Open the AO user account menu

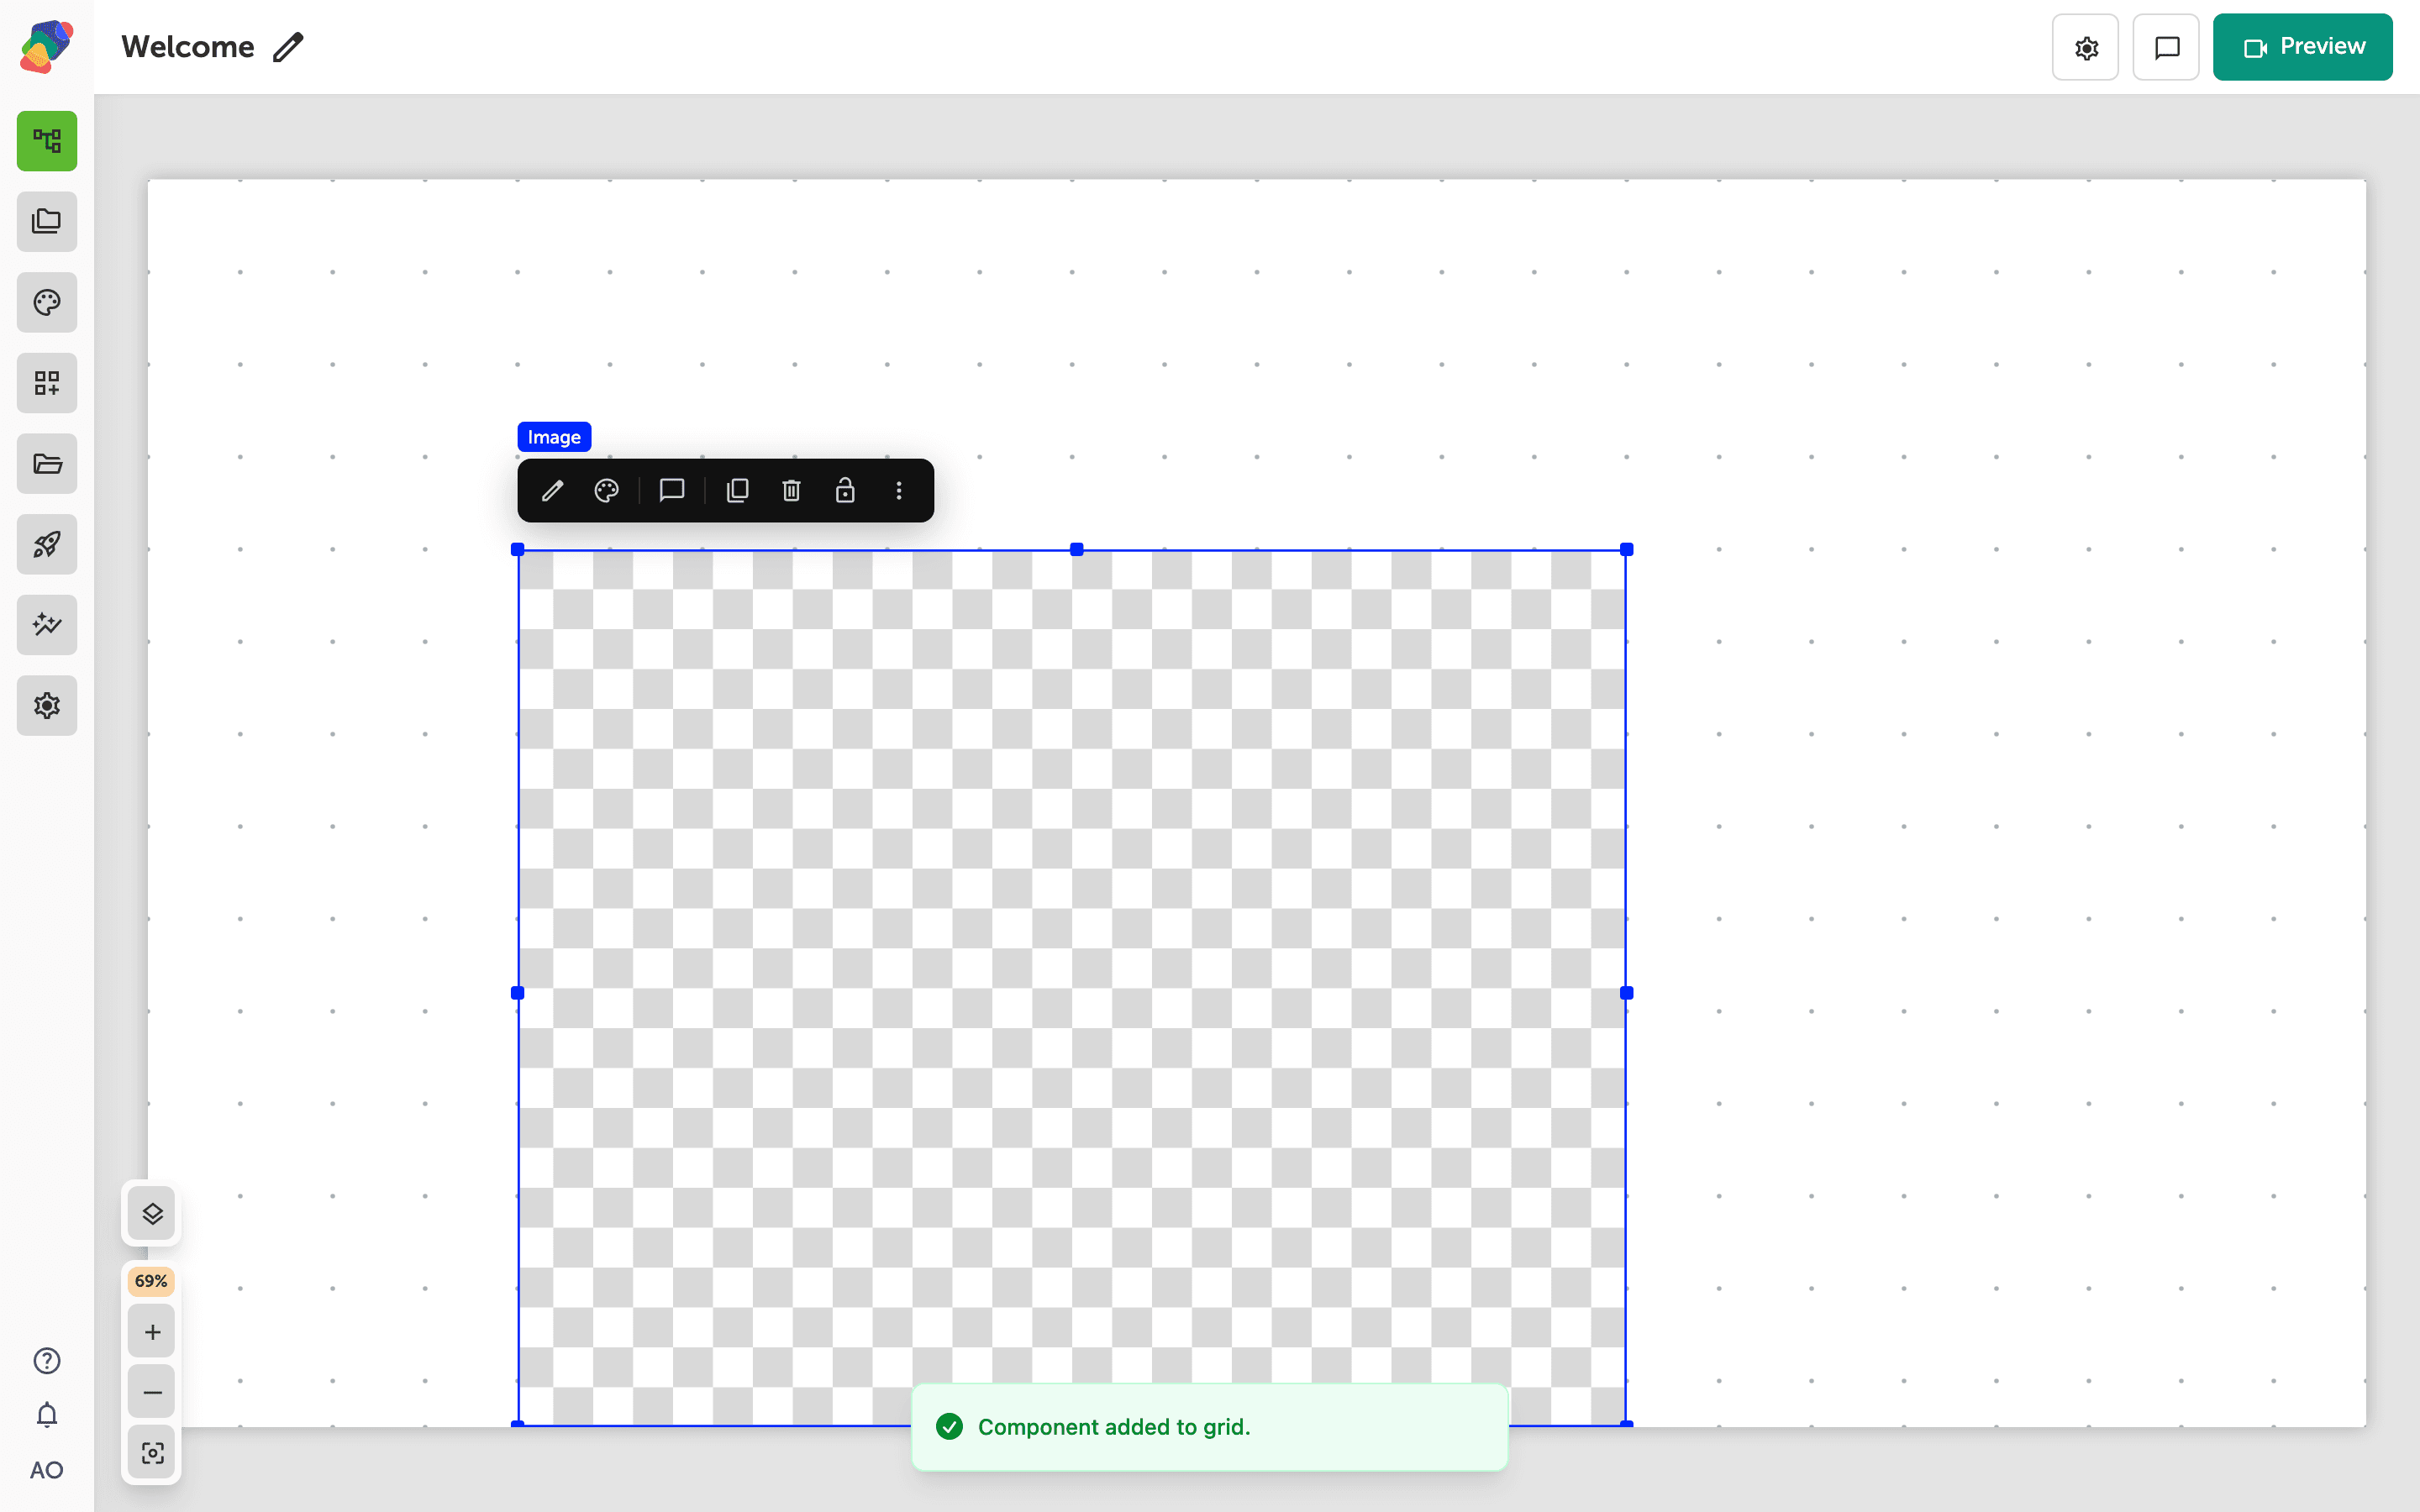point(47,1470)
